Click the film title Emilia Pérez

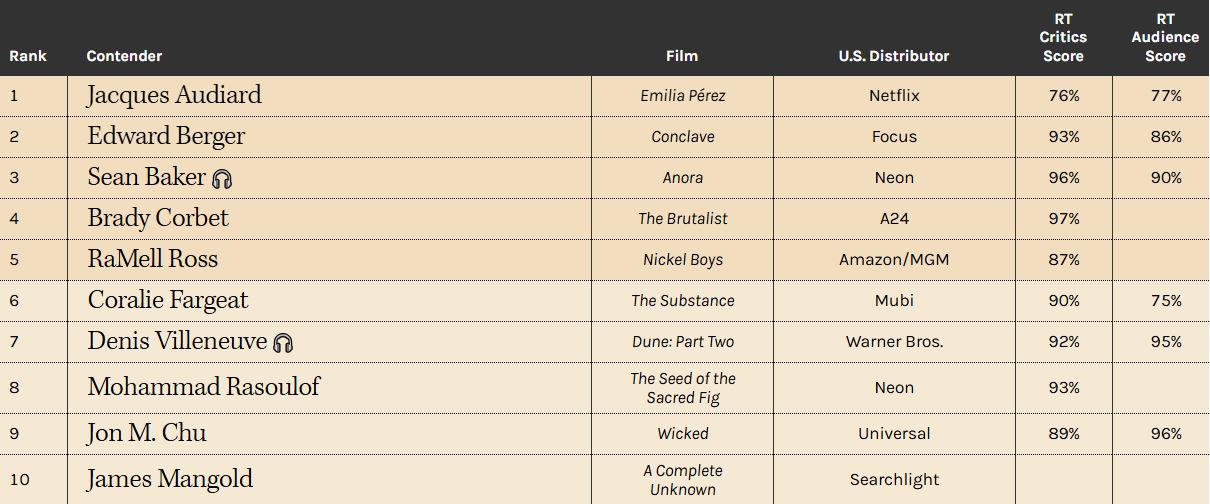(683, 96)
